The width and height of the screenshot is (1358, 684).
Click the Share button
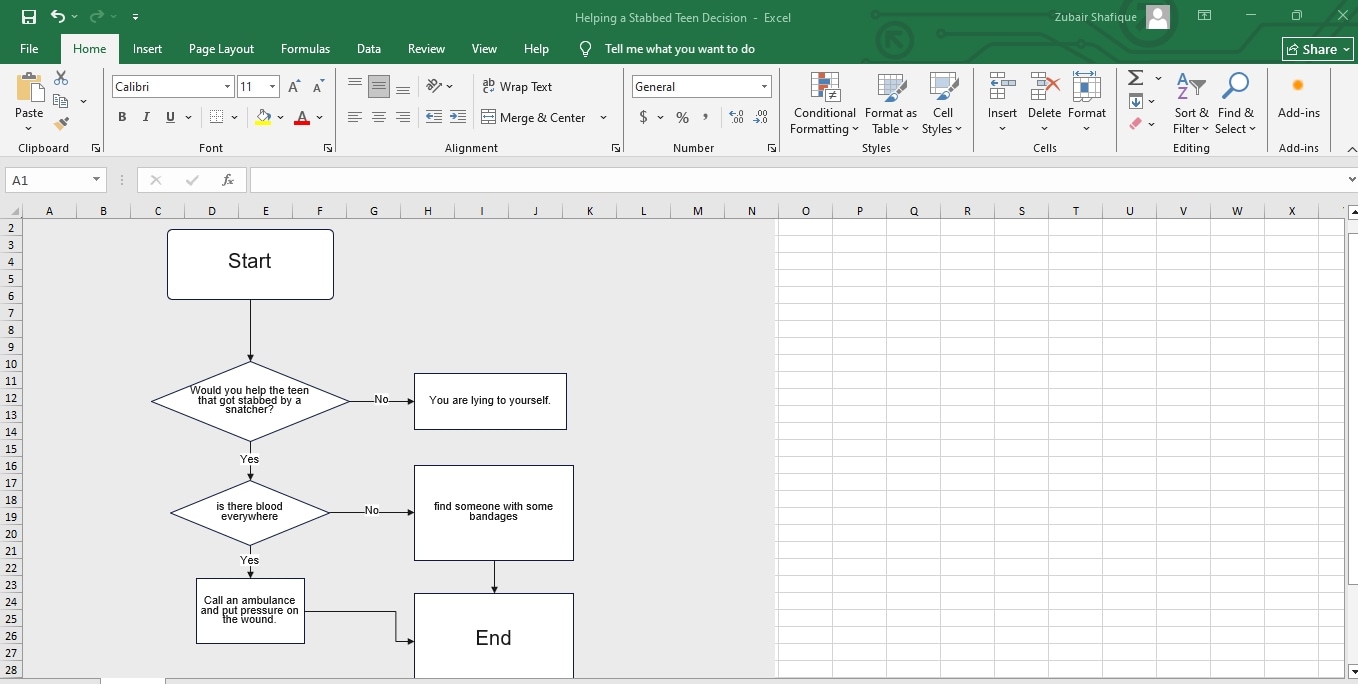1316,48
